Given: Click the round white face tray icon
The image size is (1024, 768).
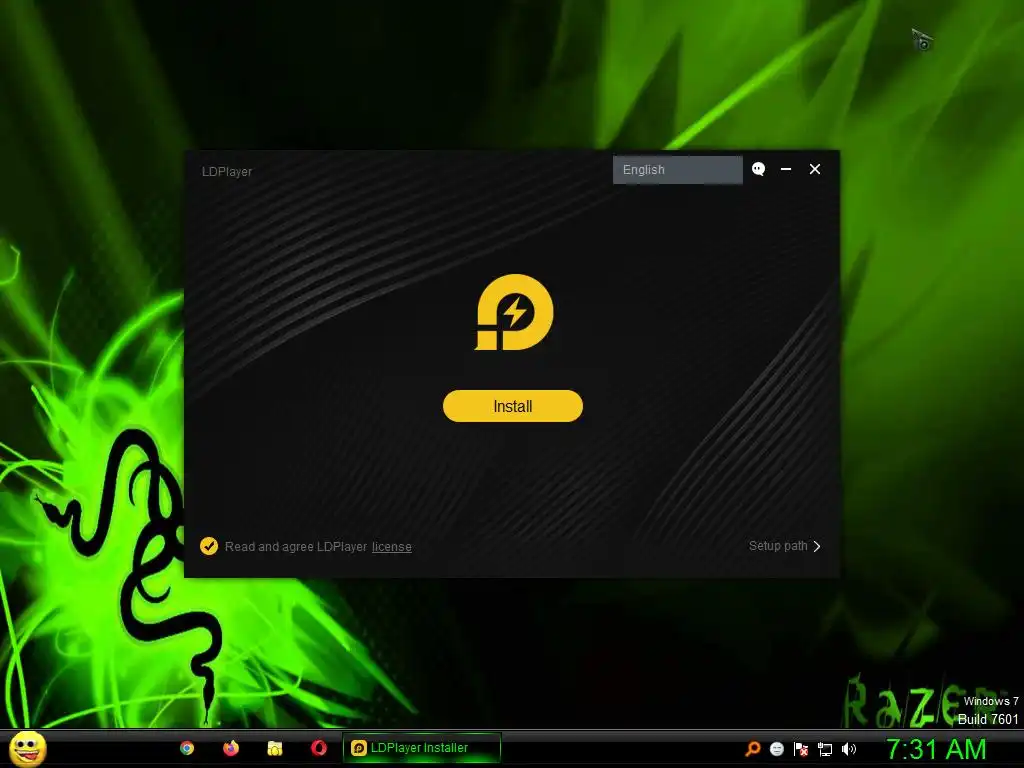Looking at the screenshot, I should pyautogui.click(x=776, y=749).
